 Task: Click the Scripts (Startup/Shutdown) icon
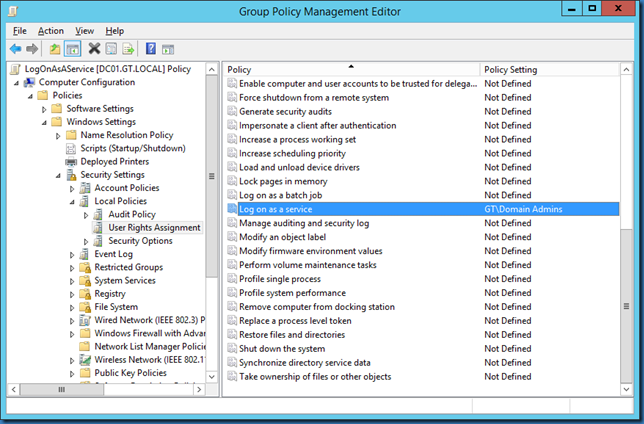click(71, 148)
